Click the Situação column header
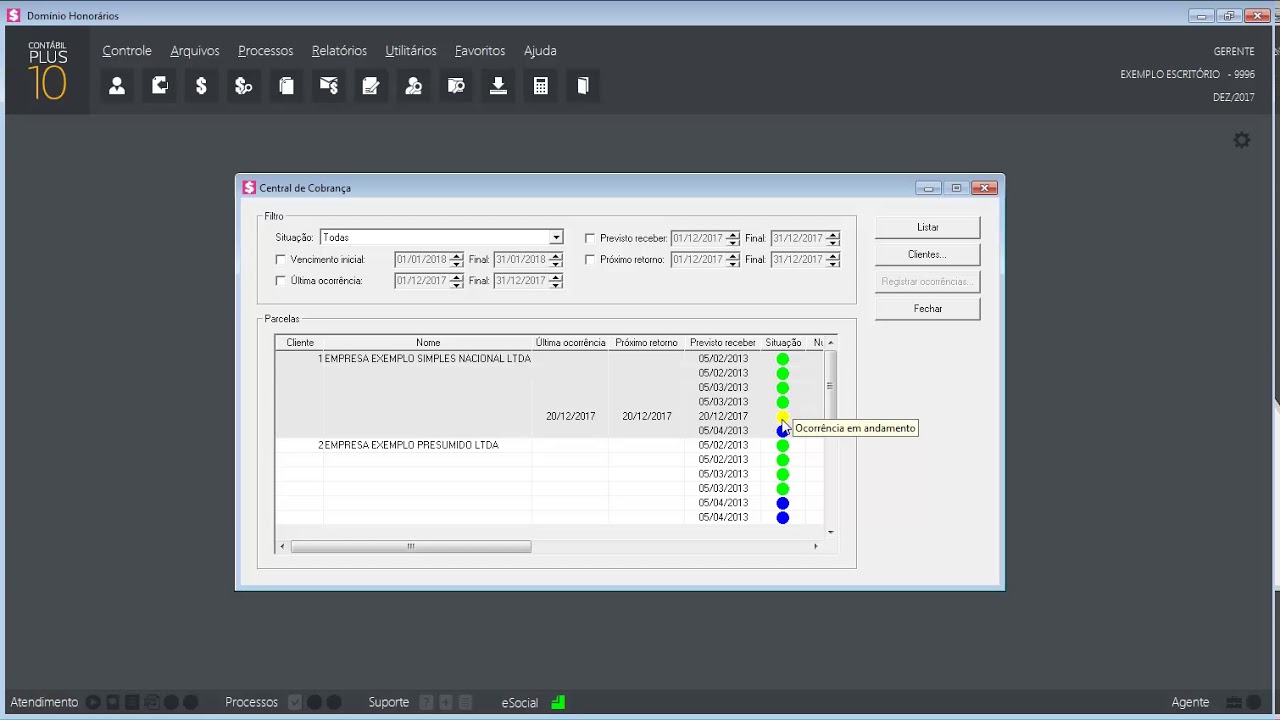 (x=783, y=343)
